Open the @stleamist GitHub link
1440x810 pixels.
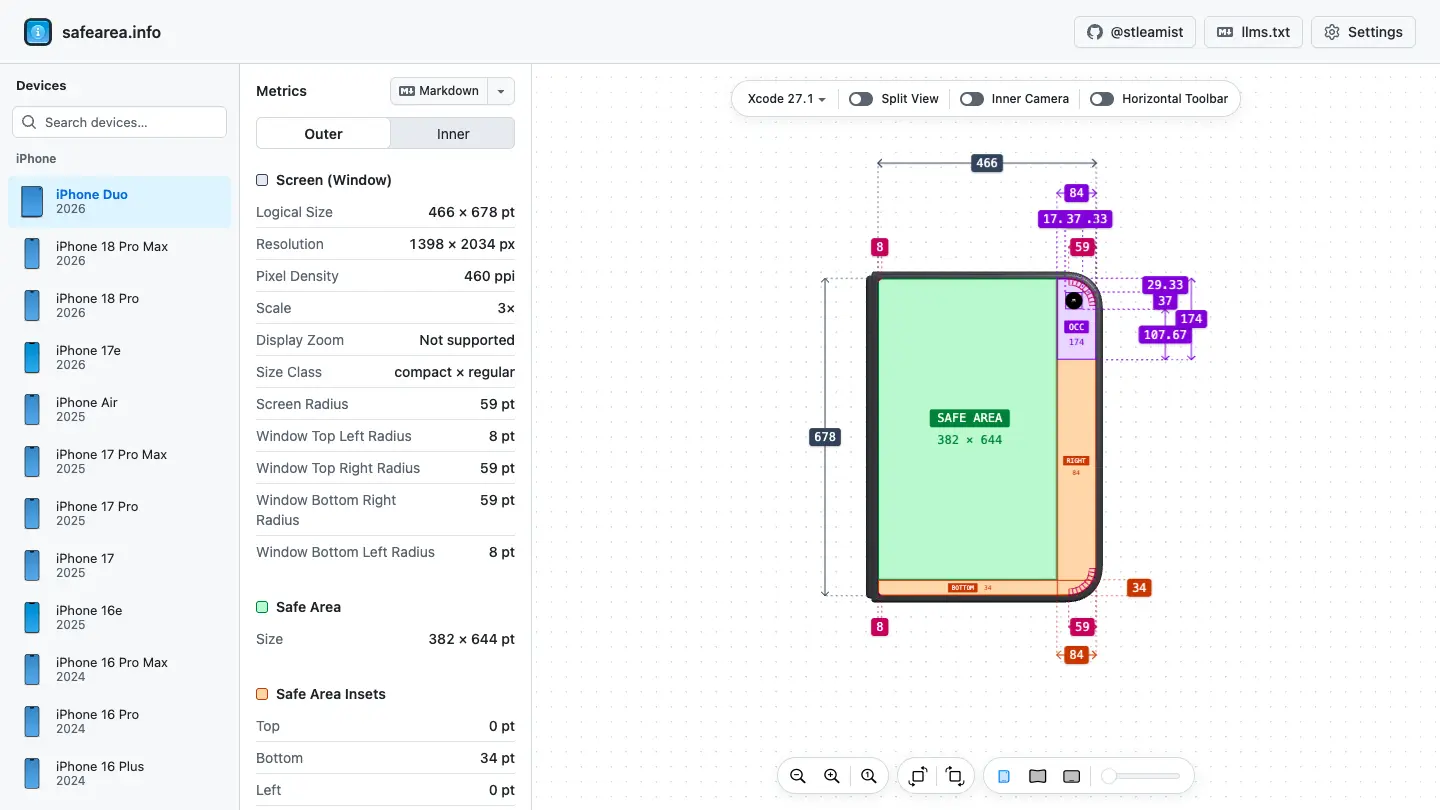click(x=1134, y=32)
